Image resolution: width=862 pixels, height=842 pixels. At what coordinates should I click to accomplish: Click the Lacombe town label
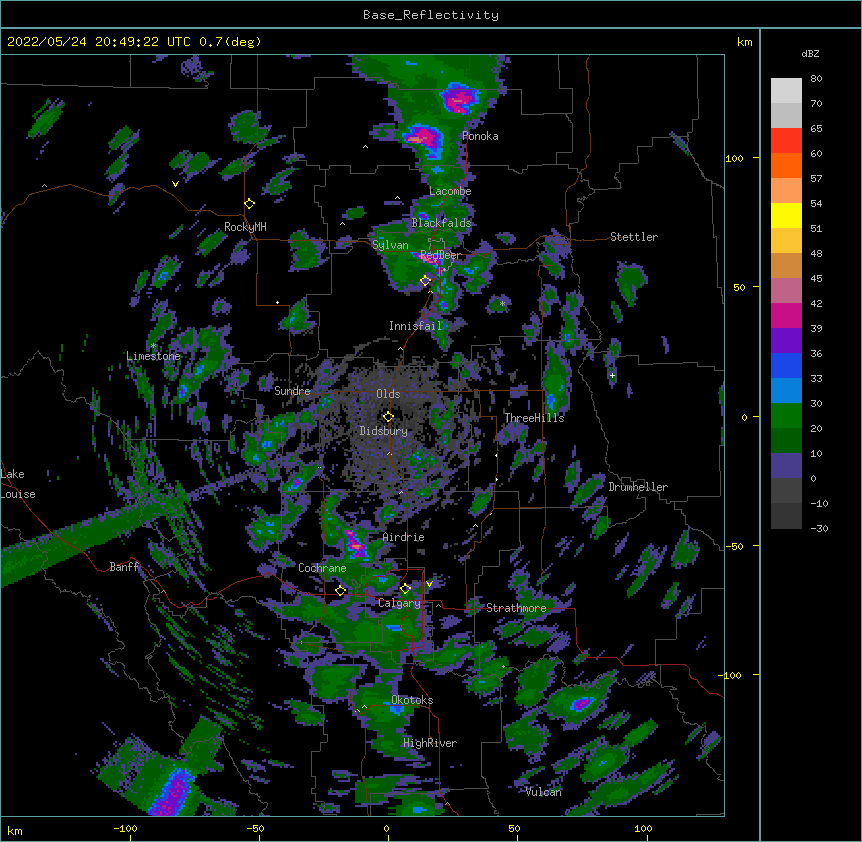pyautogui.click(x=450, y=191)
